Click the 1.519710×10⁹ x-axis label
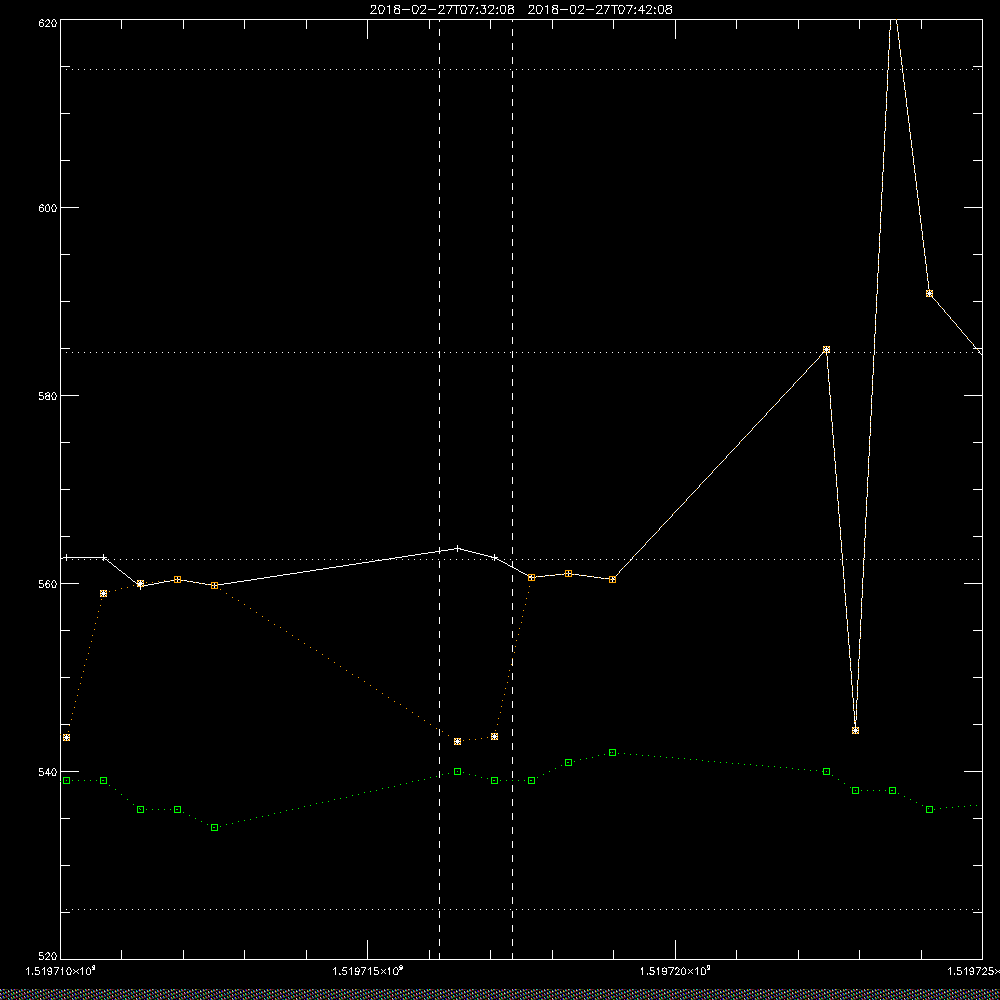 click(61, 971)
